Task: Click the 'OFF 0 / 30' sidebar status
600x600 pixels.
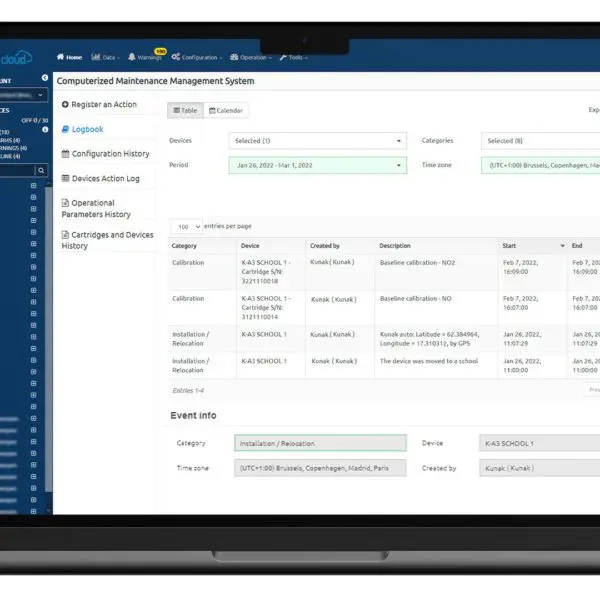Action: [x=35, y=121]
